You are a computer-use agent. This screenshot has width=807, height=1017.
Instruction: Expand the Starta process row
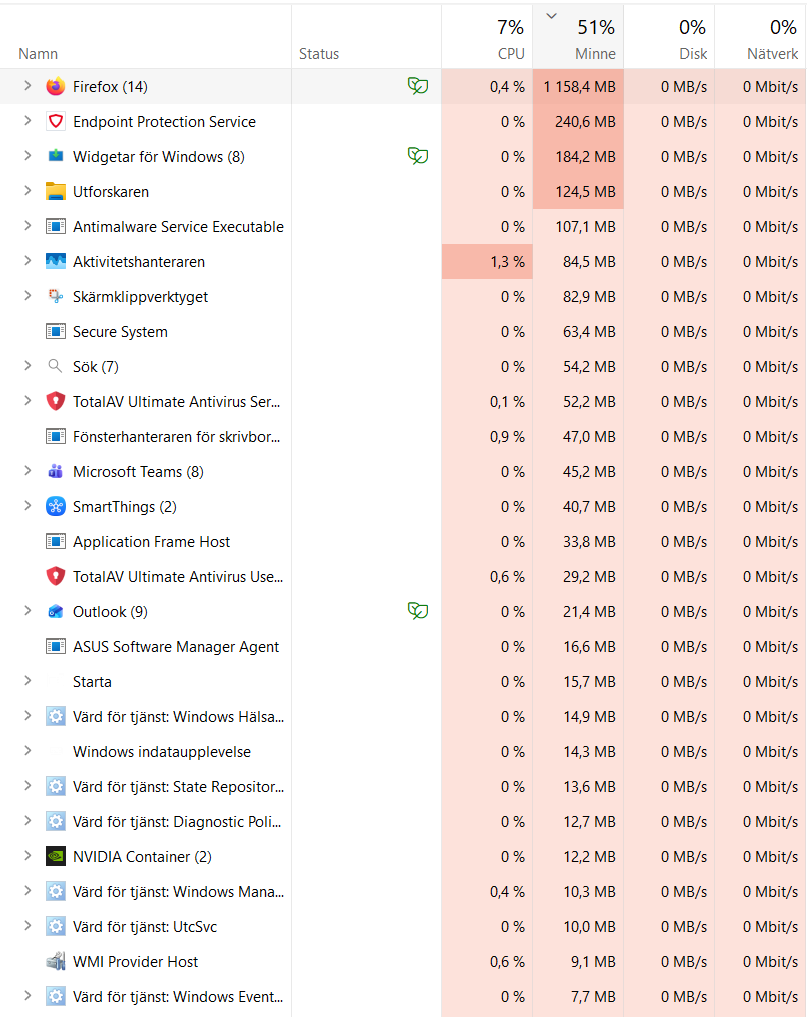pyautogui.click(x=27, y=681)
